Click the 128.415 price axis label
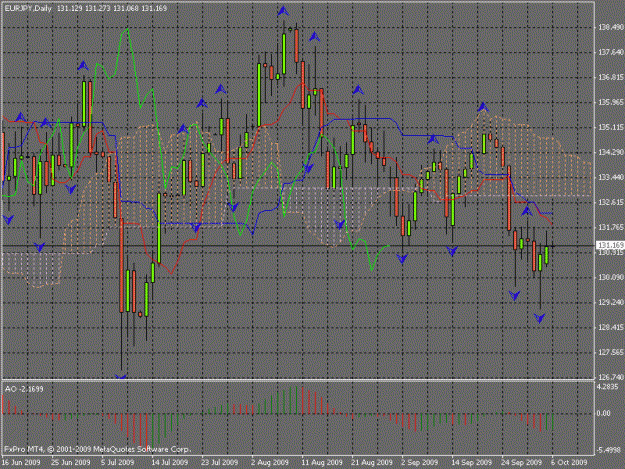625x469 pixels. (x=611, y=328)
